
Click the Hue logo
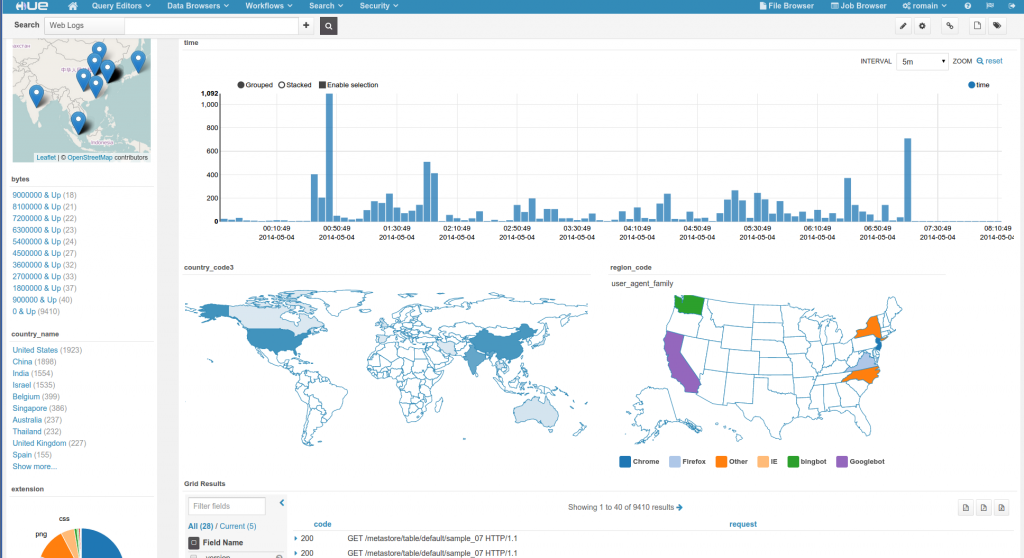(x=32, y=6)
